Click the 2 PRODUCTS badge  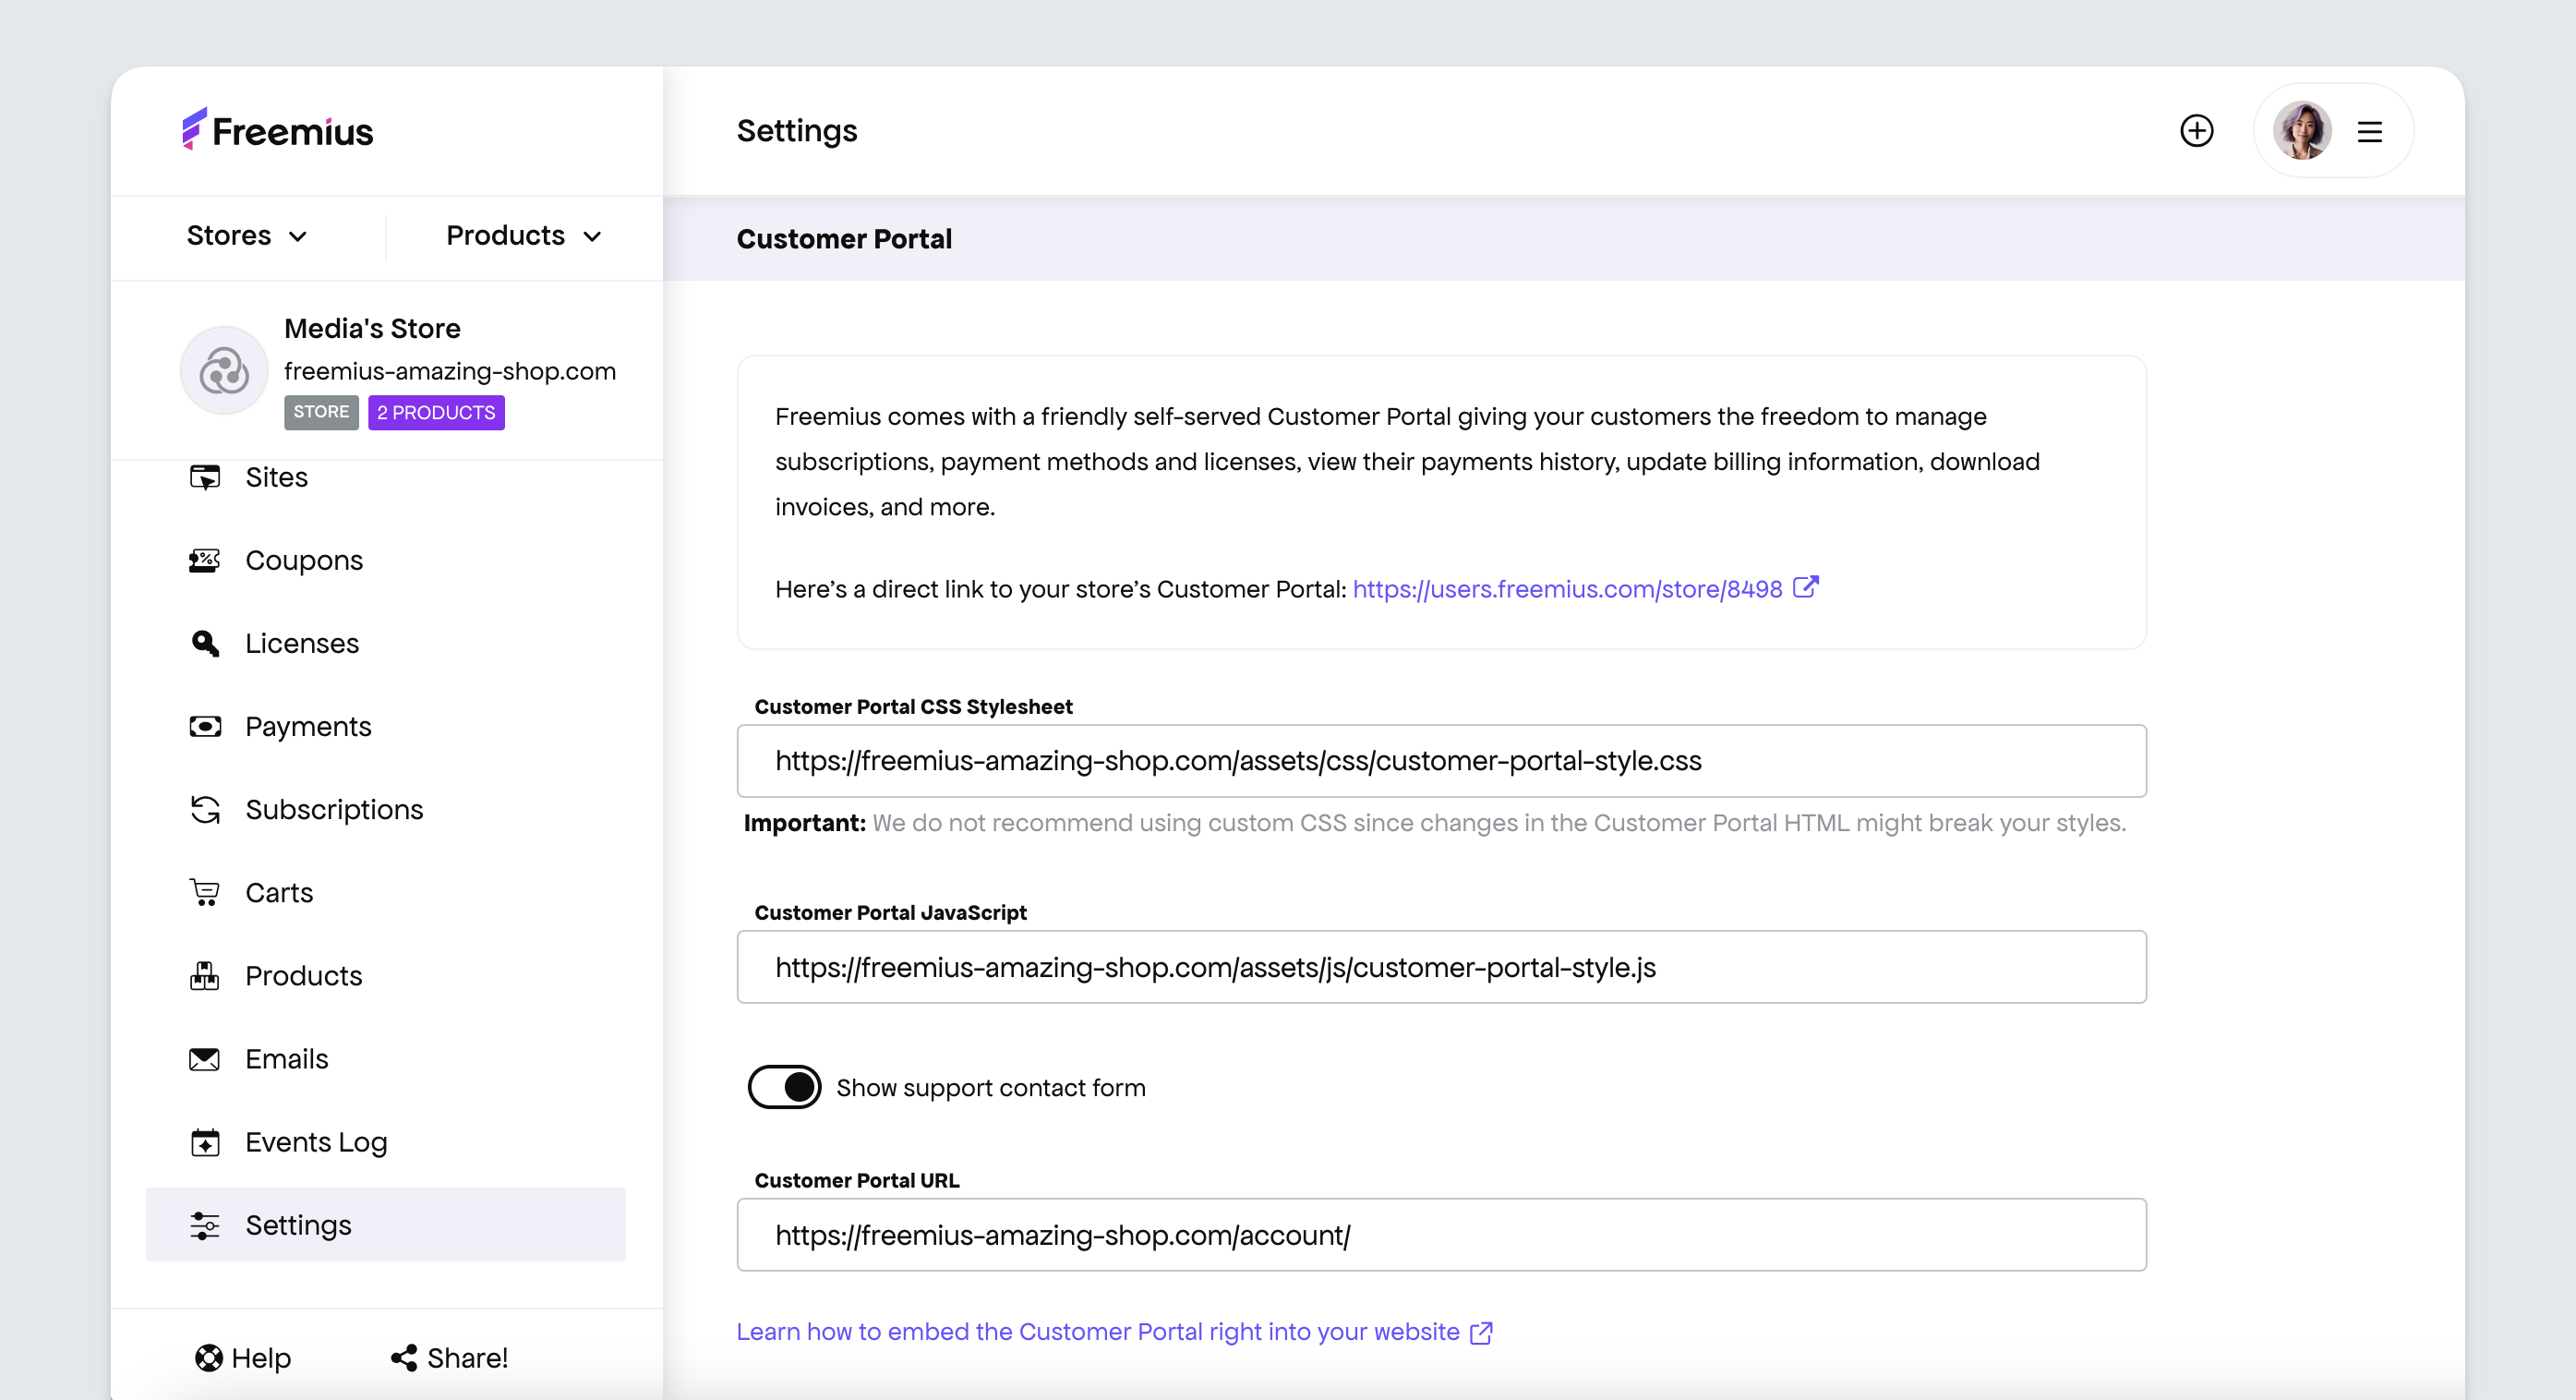(x=436, y=412)
